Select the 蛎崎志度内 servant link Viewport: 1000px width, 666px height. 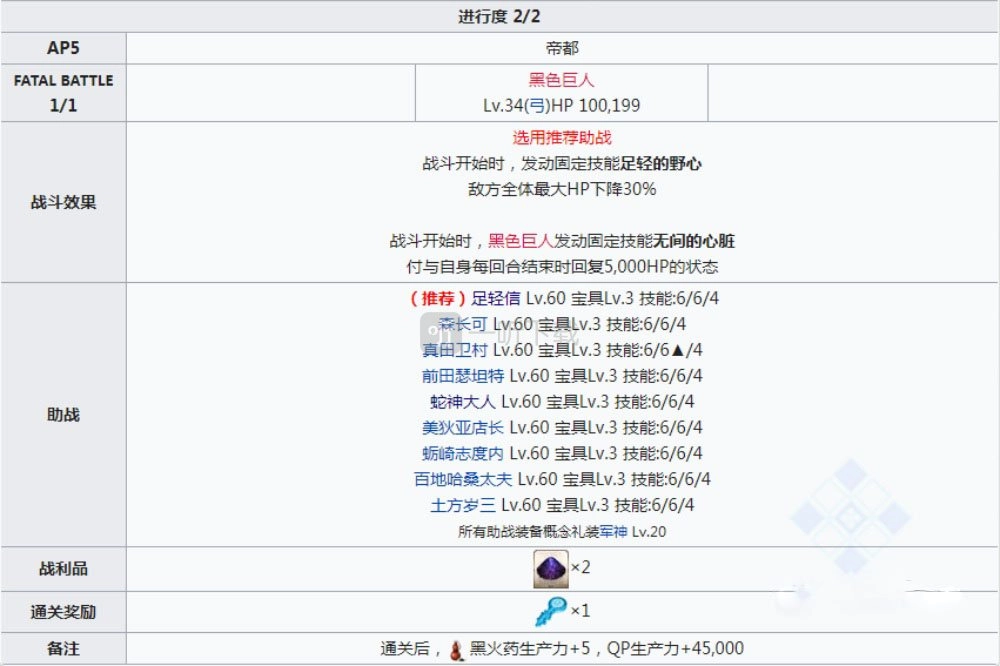pyautogui.click(x=463, y=454)
